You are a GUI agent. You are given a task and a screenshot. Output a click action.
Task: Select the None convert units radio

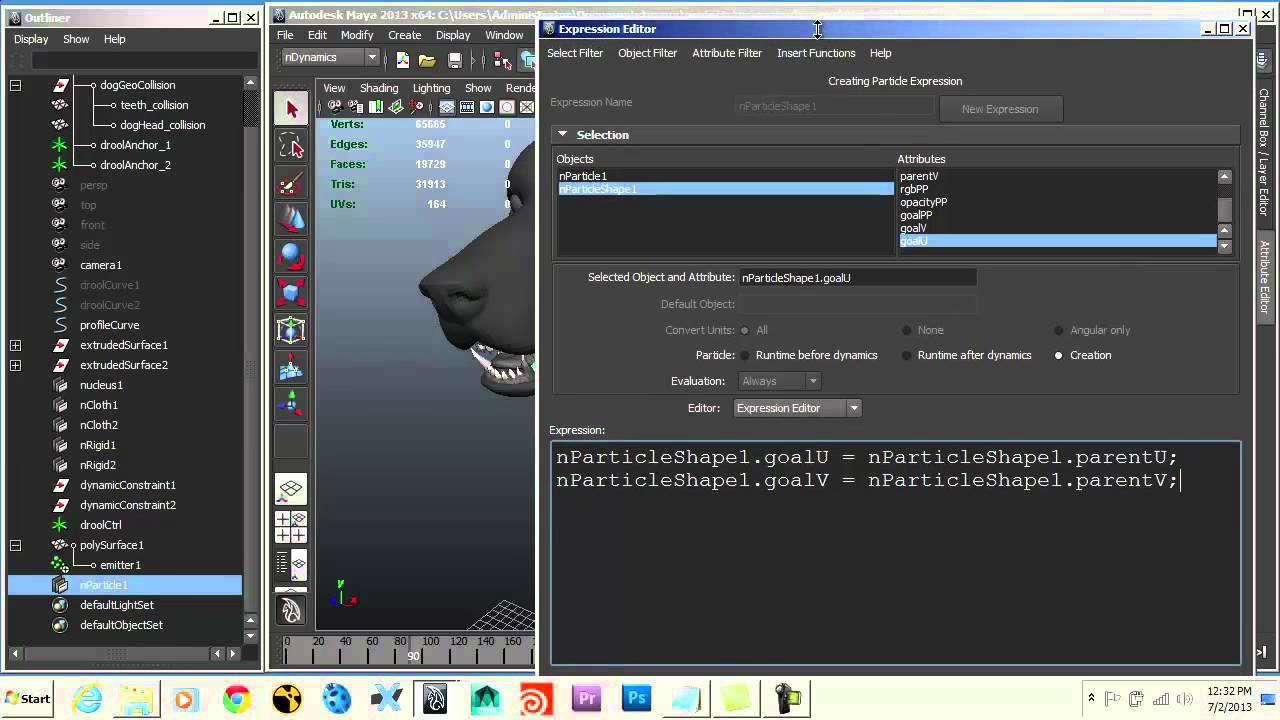point(907,330)
